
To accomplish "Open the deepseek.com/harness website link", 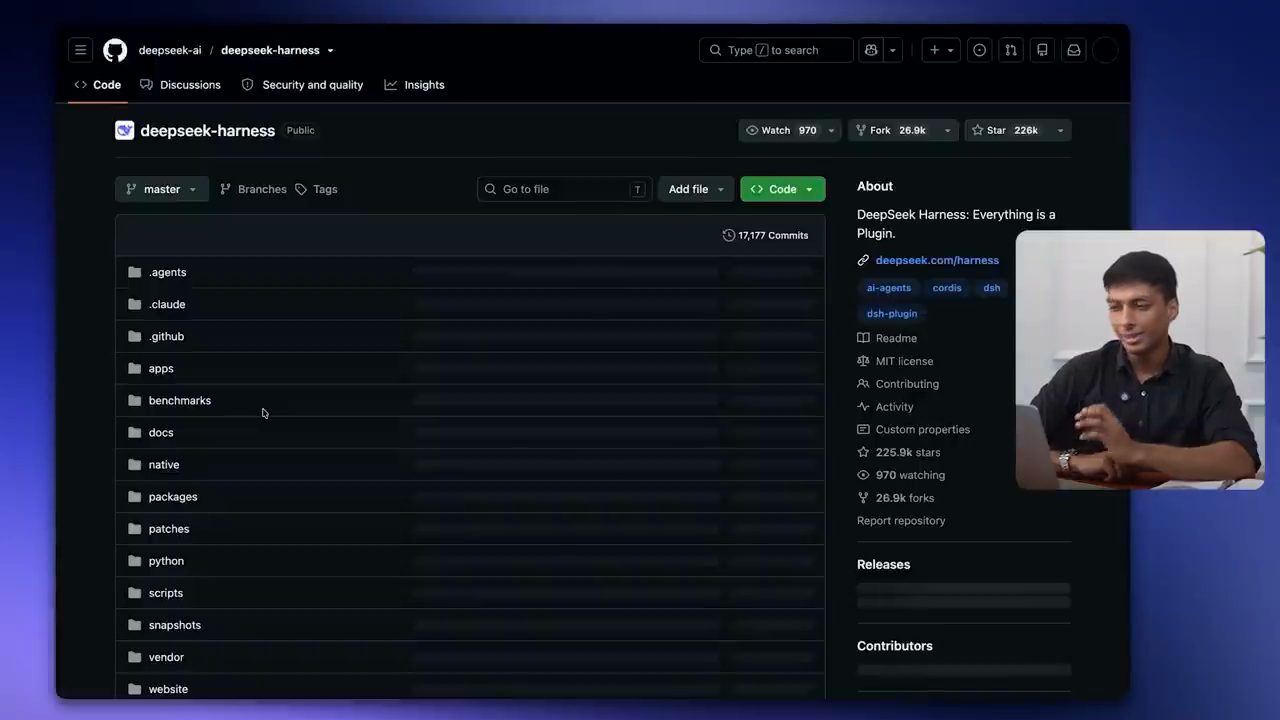I will 937,260.
